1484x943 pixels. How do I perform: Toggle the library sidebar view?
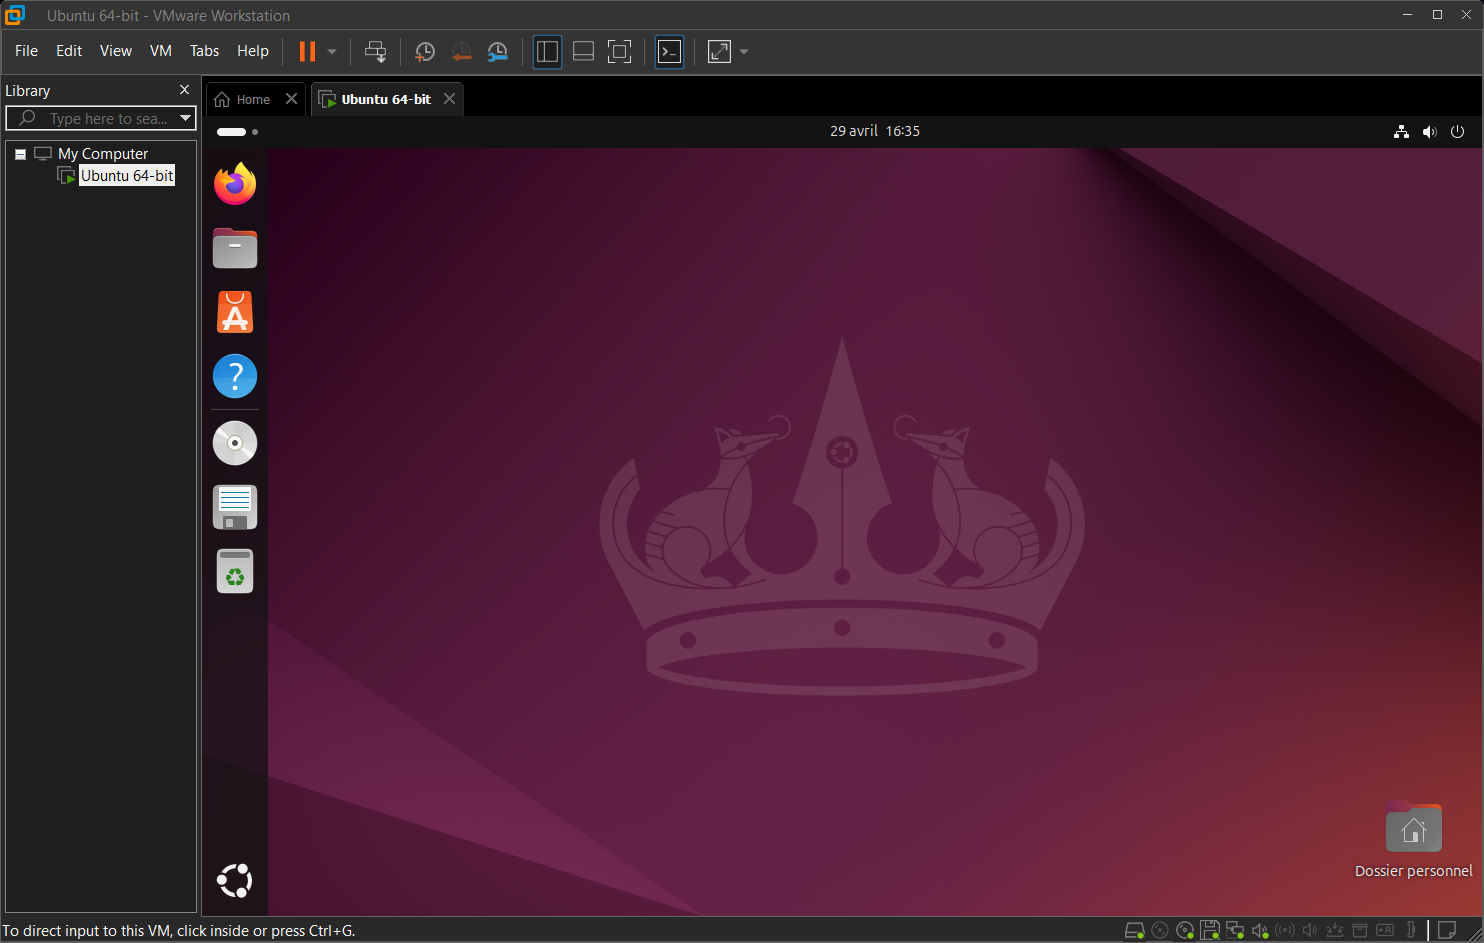547,52
